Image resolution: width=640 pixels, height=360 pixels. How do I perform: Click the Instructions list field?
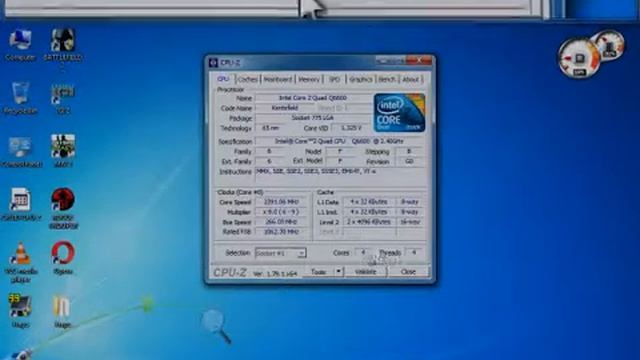click(339, 176)
